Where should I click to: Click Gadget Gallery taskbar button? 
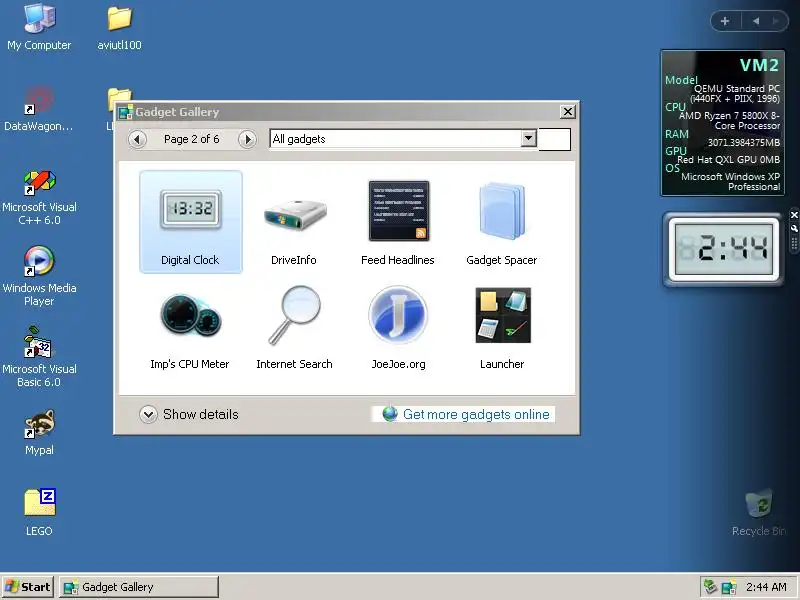pyautogui.click(x=139, y=587)
